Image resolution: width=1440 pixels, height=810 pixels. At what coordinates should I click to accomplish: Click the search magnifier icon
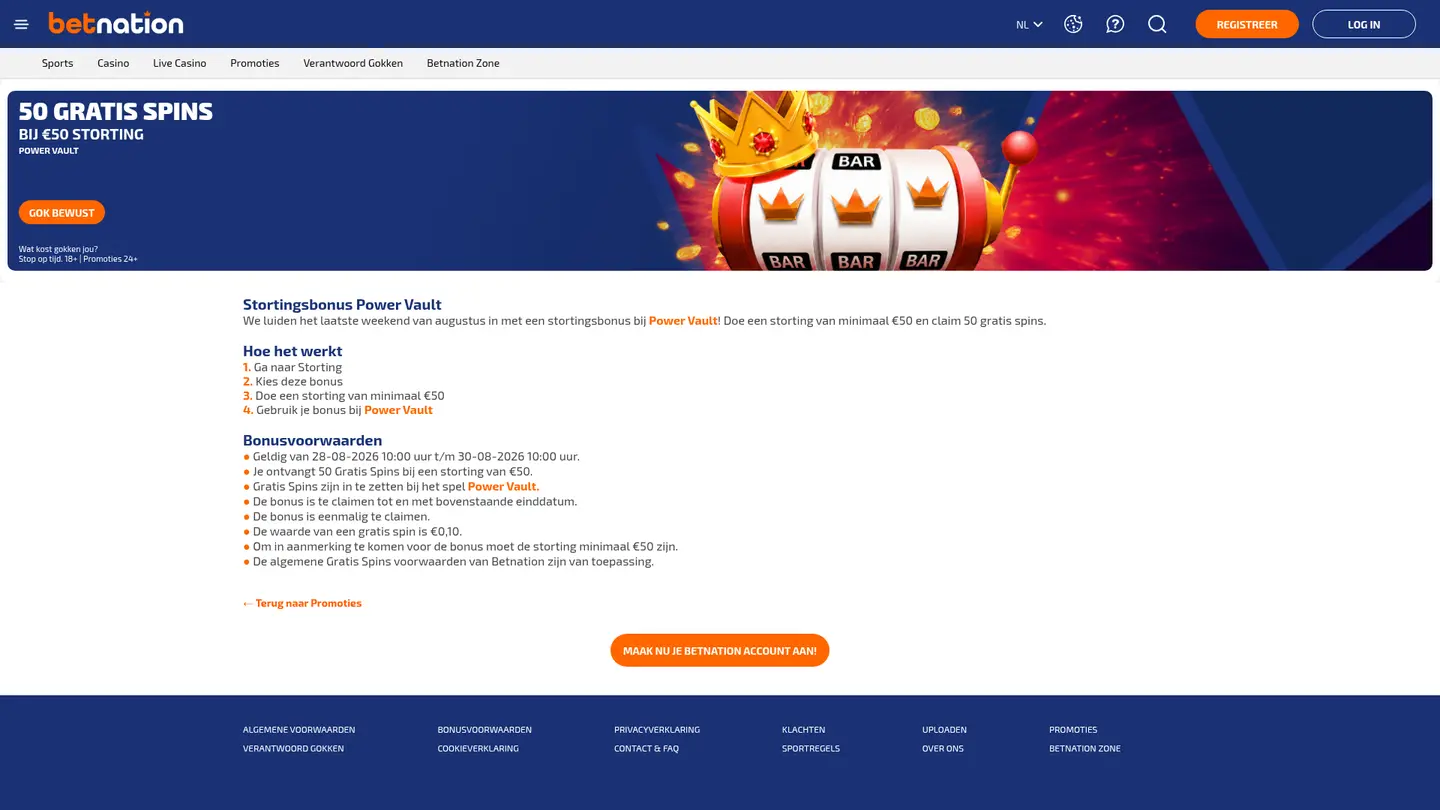pos(1157,24)
